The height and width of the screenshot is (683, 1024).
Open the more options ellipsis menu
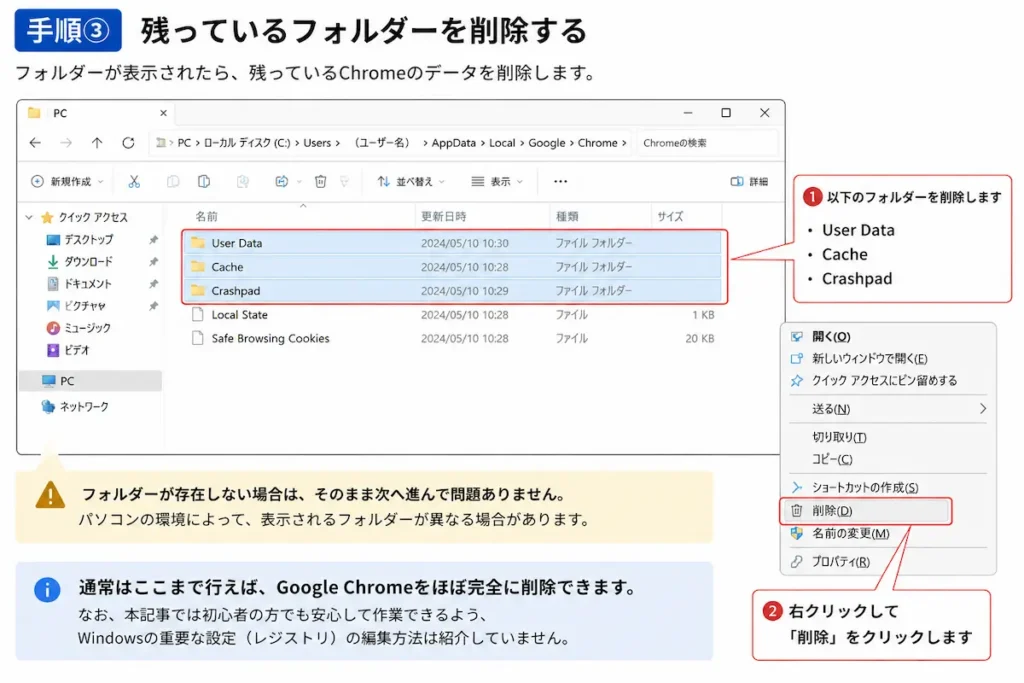(560, 182)
